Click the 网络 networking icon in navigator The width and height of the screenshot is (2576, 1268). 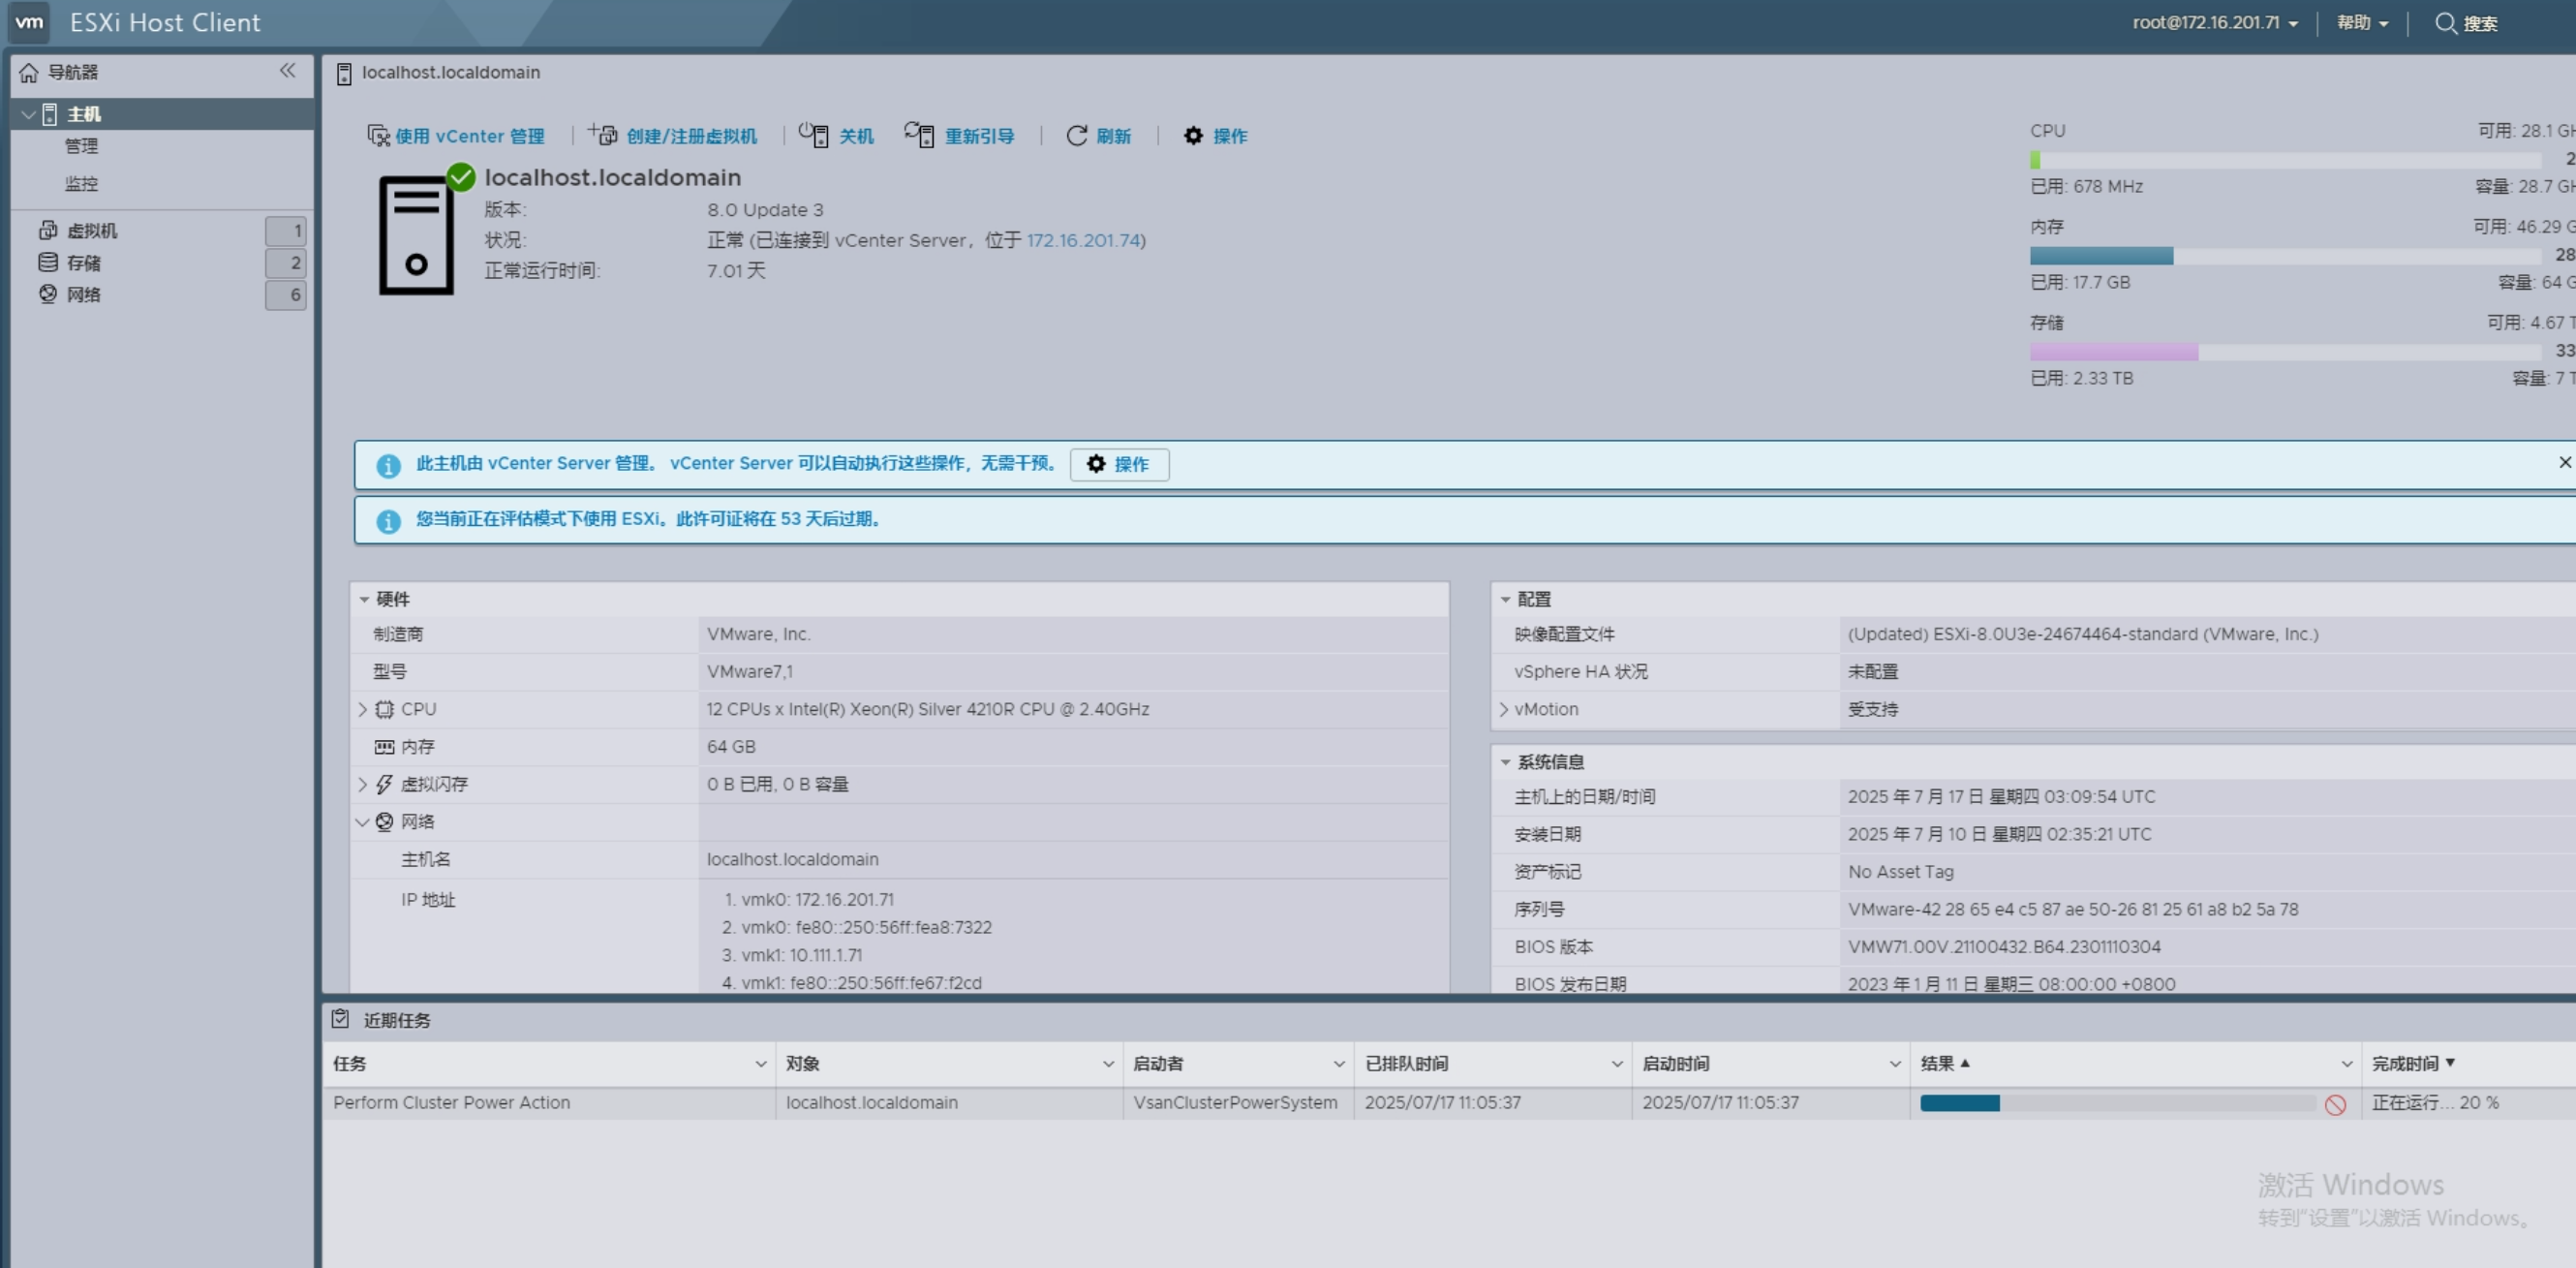pos(48,294)
